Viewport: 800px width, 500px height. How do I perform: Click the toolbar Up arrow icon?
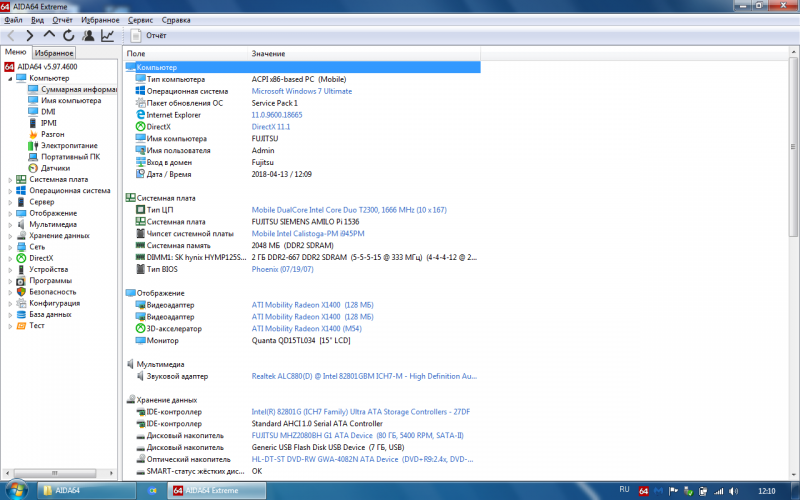[x=49, y=35]
